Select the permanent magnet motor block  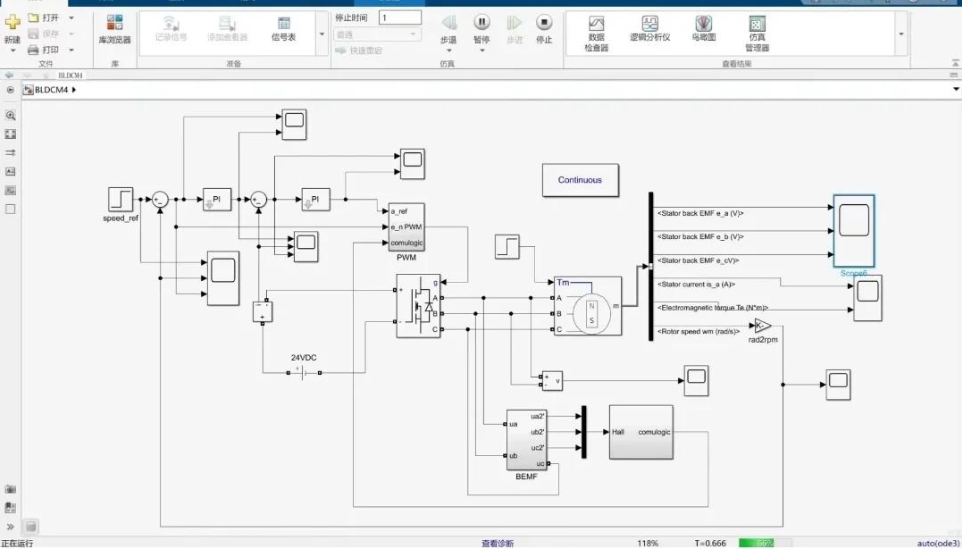coord(588,305)
